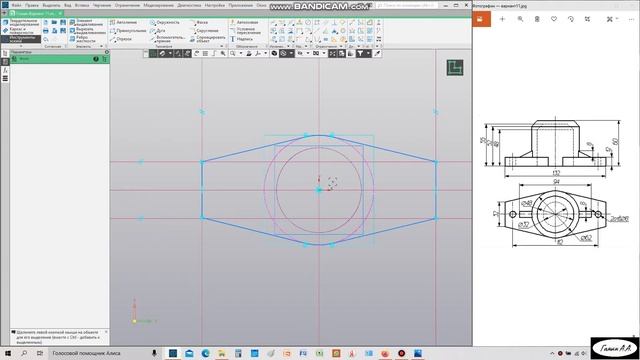Choose Элемент выдавливания tool

[x=87, y=22]
